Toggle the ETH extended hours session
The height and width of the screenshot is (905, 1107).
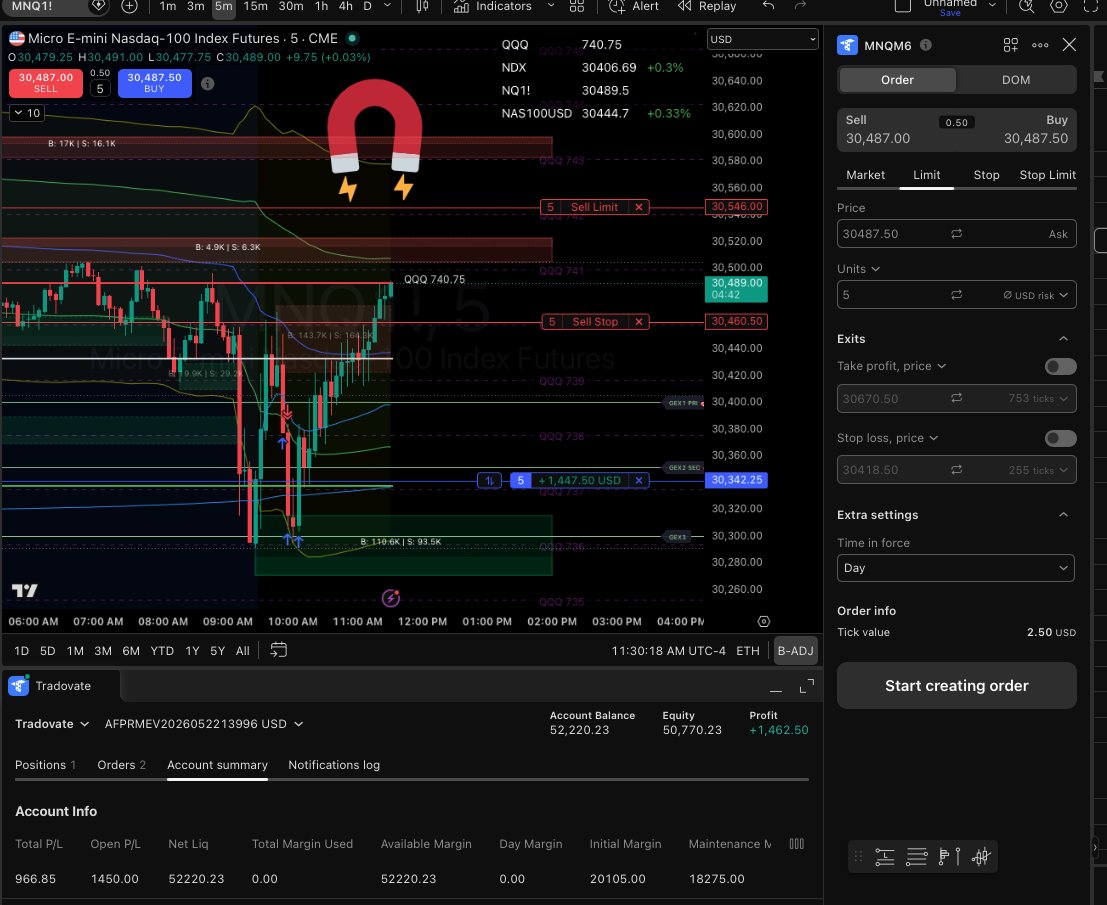748,651
